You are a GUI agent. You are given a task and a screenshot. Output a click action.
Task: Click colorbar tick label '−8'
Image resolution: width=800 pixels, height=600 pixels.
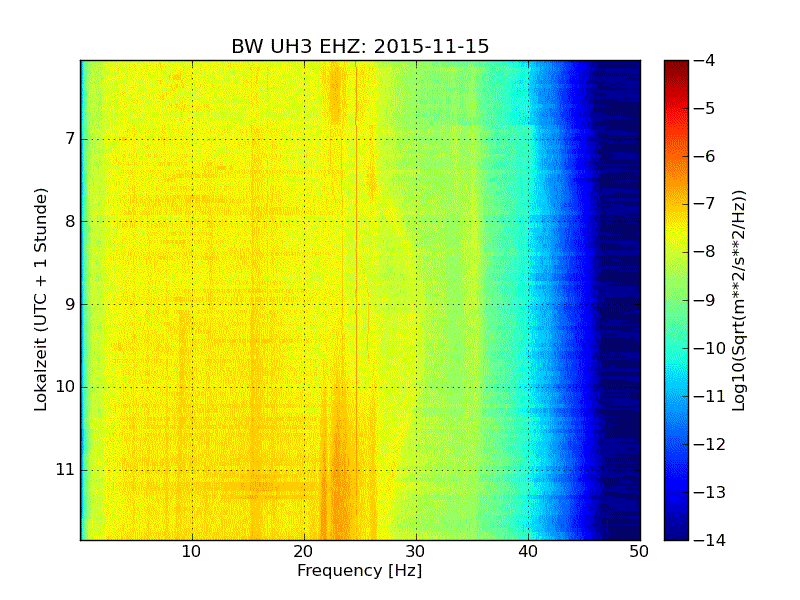click(x=705, y=252)
